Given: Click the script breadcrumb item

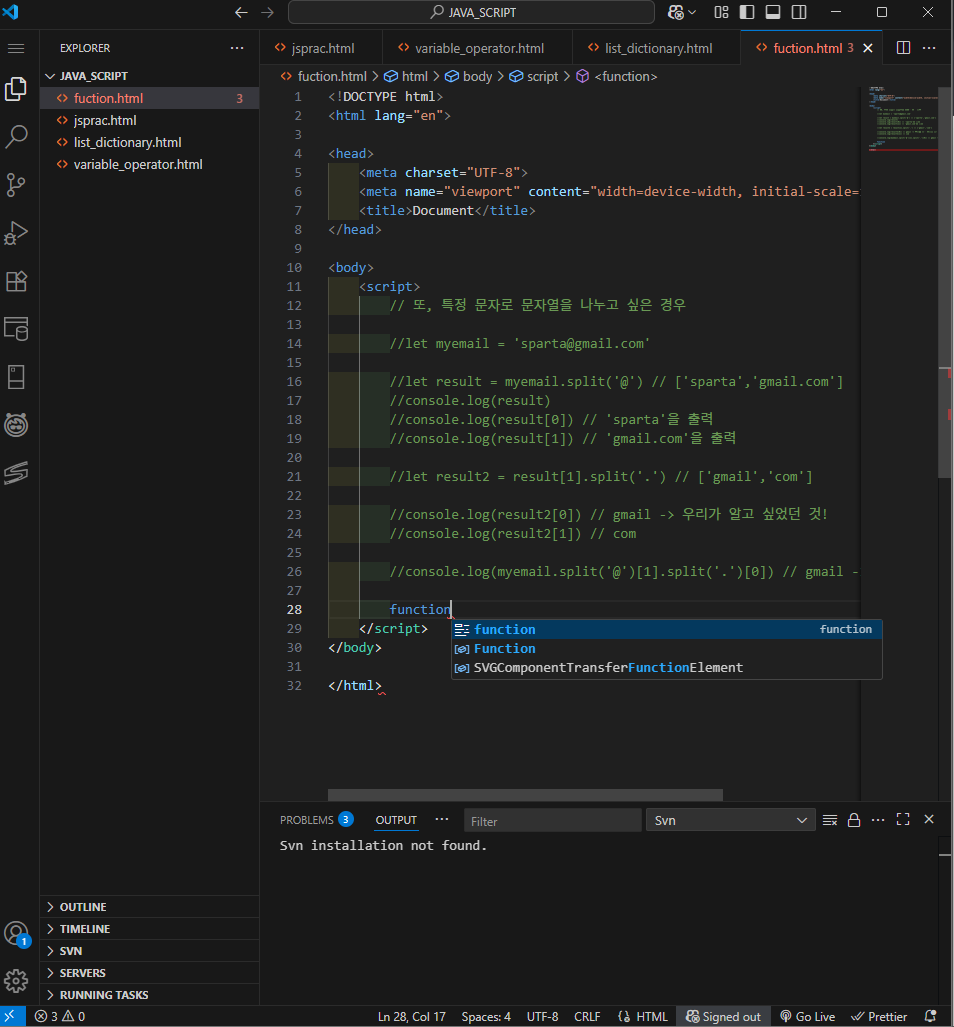Looking at the screenshot, I should click(534, 77).
